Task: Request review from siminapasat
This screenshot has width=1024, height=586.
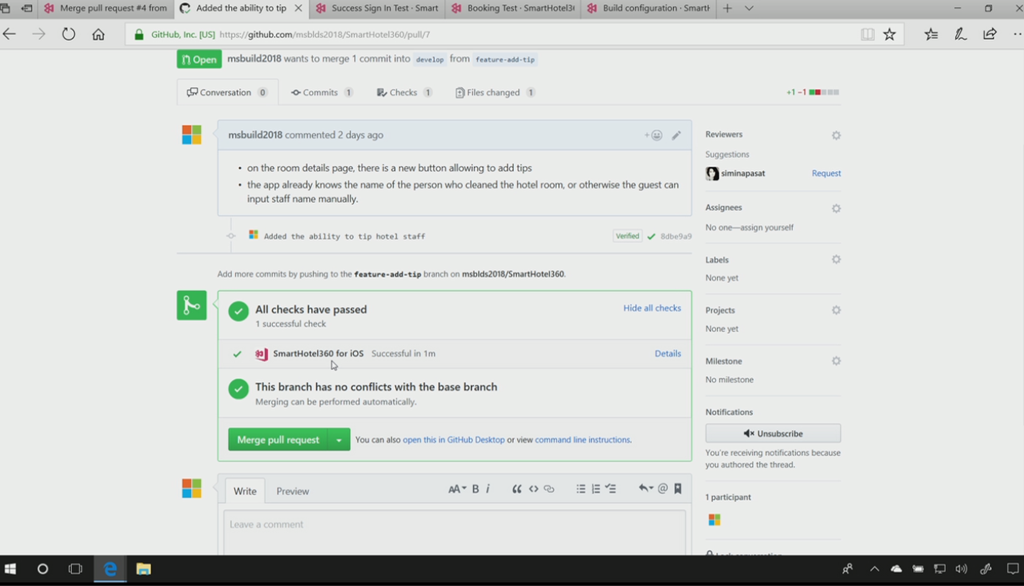Action: click(826, 173)
